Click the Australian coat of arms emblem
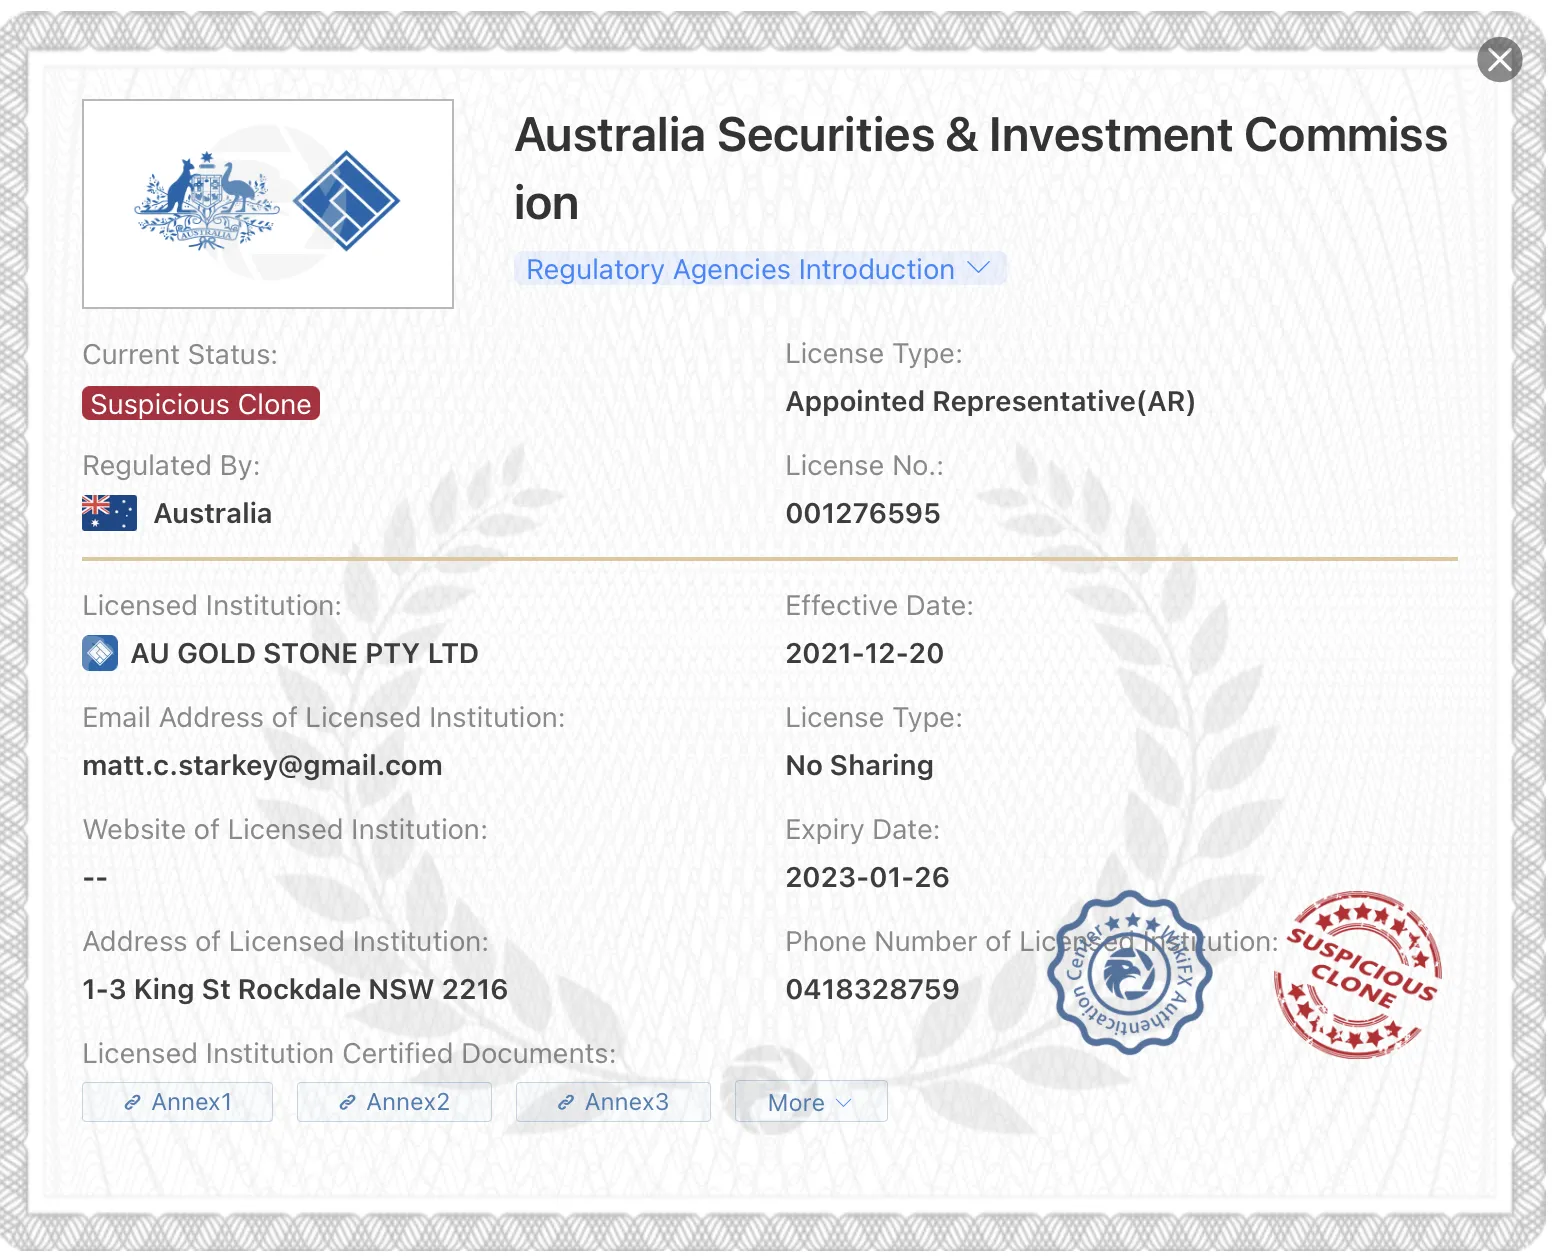The width and height of the screenshot is (1558, 1256). click(x=207, y=201)
